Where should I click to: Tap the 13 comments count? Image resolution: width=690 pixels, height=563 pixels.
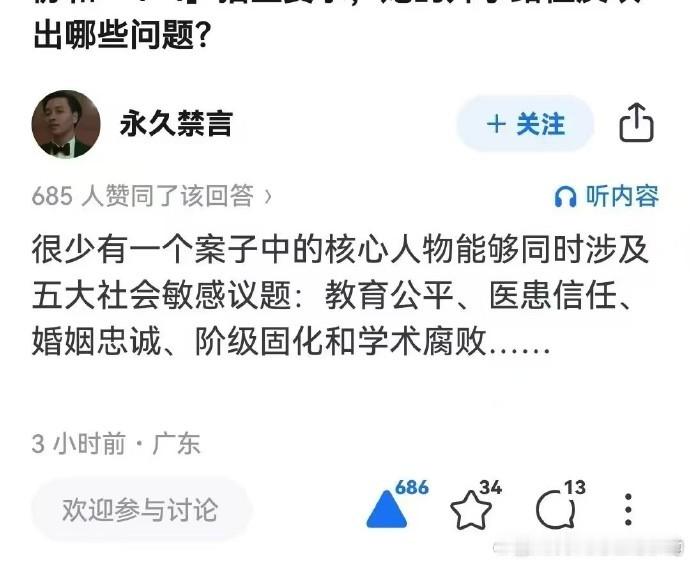[576, 487]
